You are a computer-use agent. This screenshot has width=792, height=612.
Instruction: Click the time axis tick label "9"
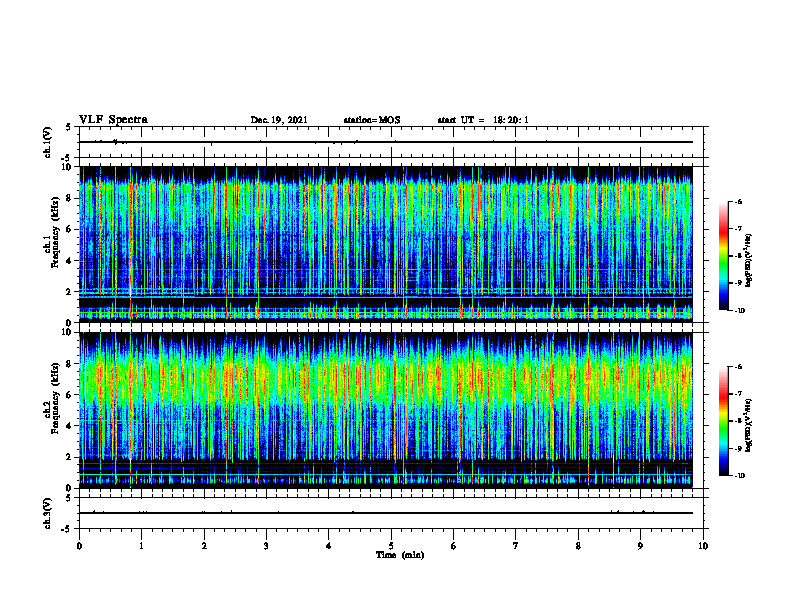point(640,546)
